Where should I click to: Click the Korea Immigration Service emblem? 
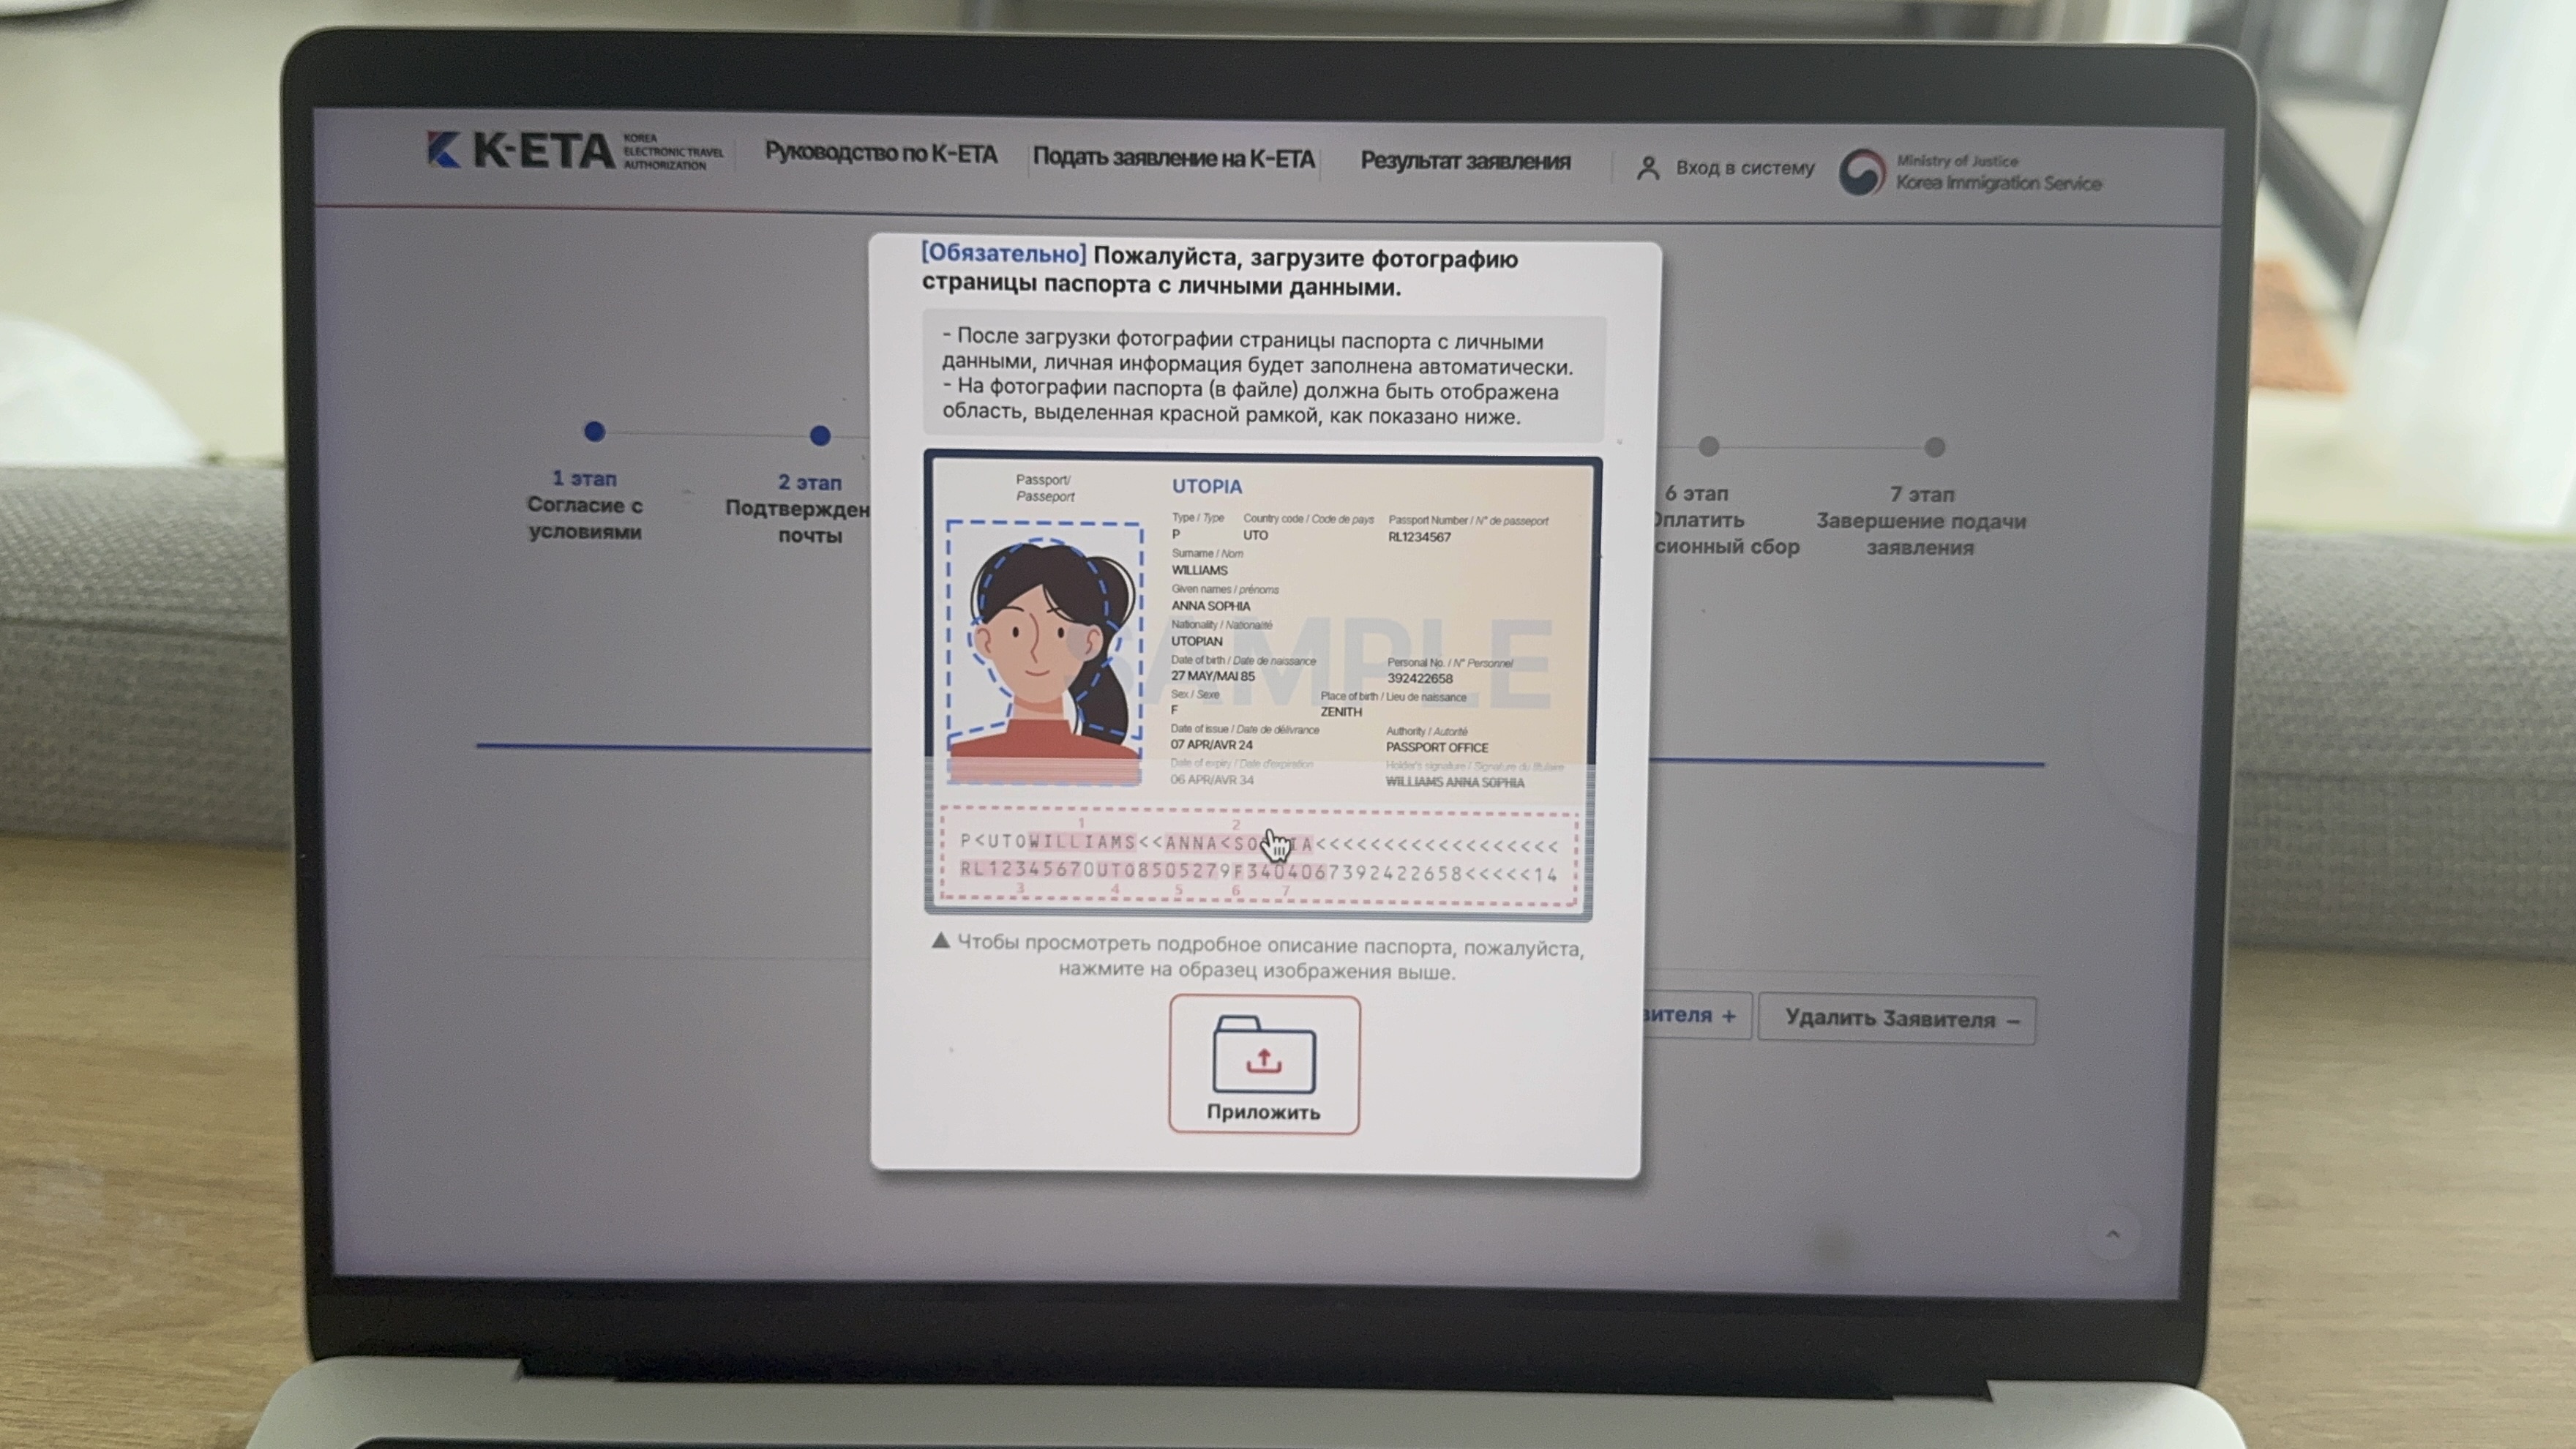[x=1862, y=172]
